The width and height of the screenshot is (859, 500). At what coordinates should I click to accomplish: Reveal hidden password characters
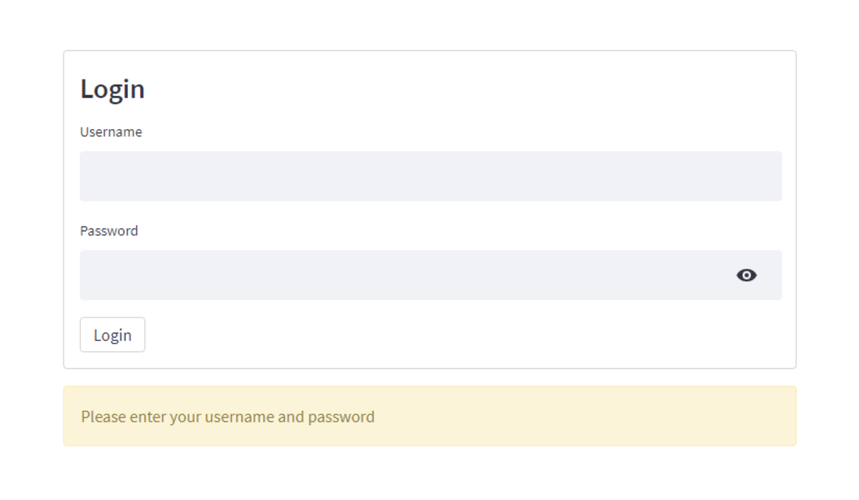(746, 275)
